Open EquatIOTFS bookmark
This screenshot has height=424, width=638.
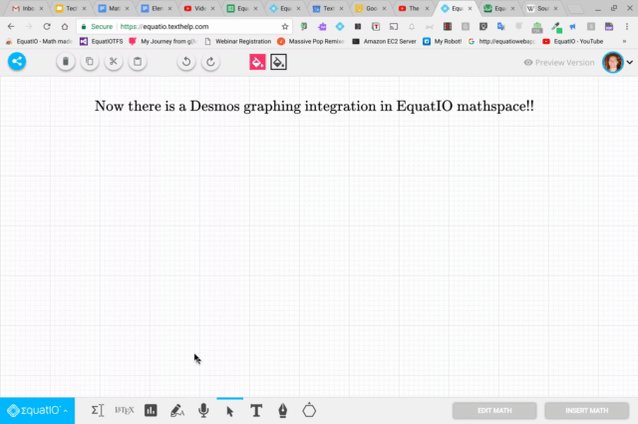(102, 42)
